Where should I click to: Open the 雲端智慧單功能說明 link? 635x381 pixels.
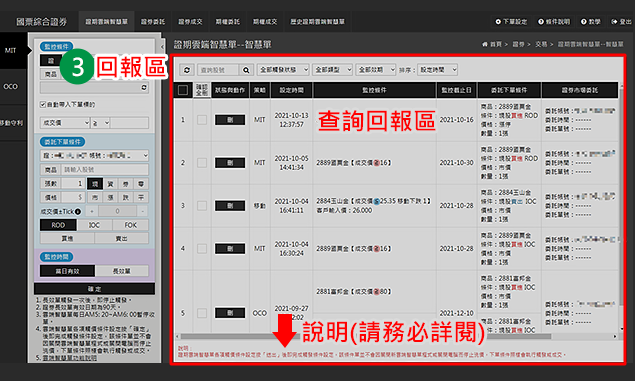tap(69, 358)
